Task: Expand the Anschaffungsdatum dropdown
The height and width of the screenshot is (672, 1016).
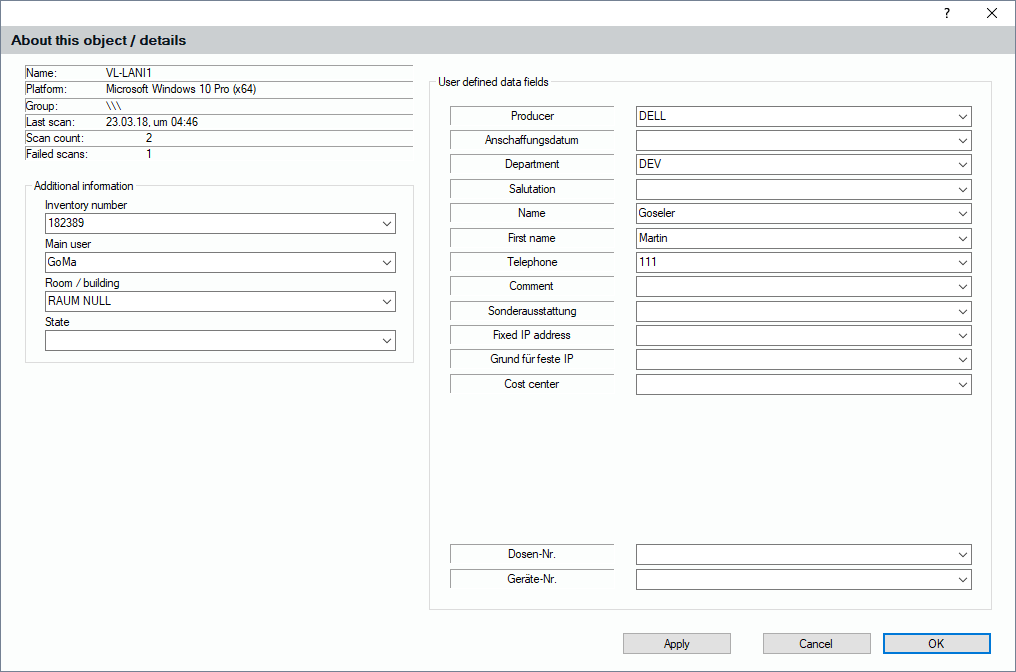Action: 962,141
